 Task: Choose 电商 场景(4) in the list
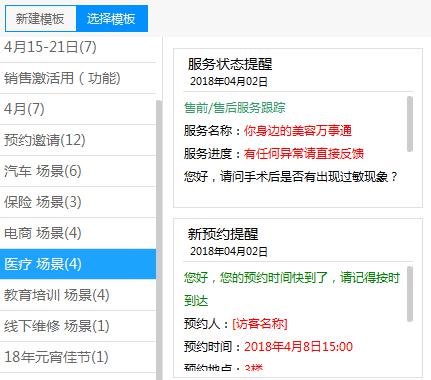click(x=78, y=233)
